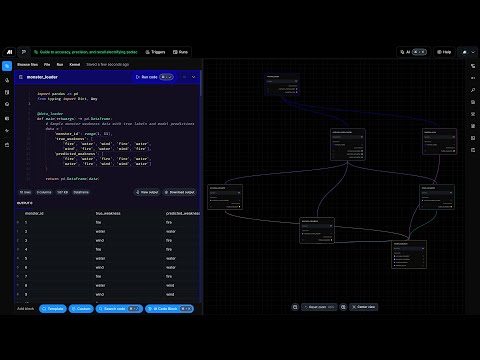The image size is (480, 360).
Task: Click the bottom icon in the right sidebar
Action: click(473, 150)
